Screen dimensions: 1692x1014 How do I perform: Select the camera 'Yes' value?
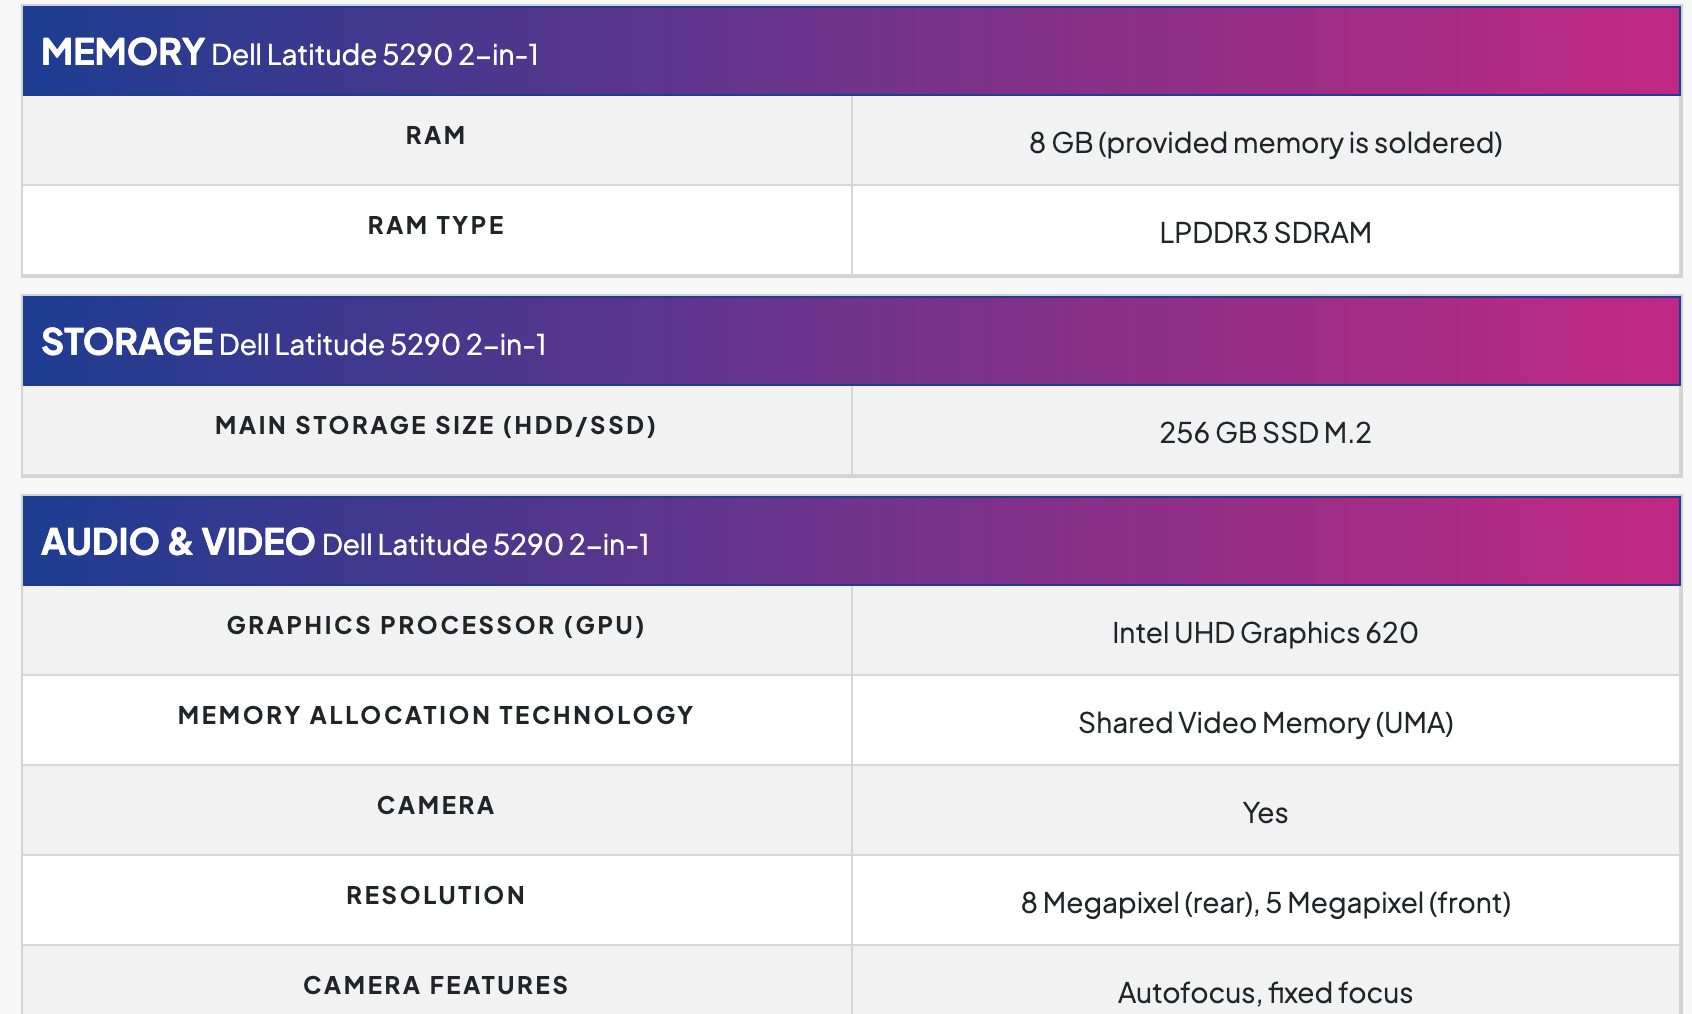(1265, 813)
